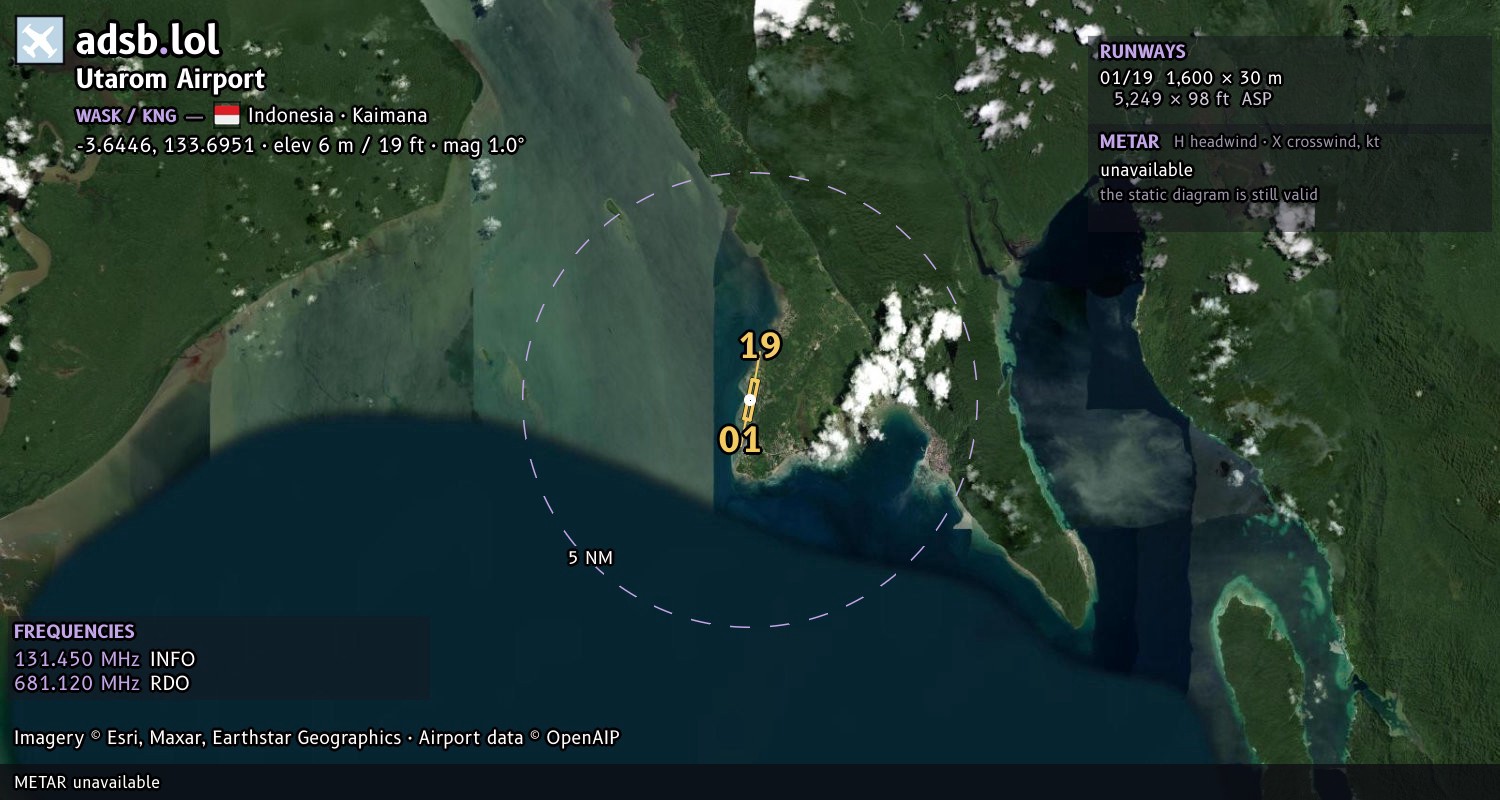1500x800 pixels.
Task: Click the imagery attribution Esri, Maxar text
Action: 208,738
